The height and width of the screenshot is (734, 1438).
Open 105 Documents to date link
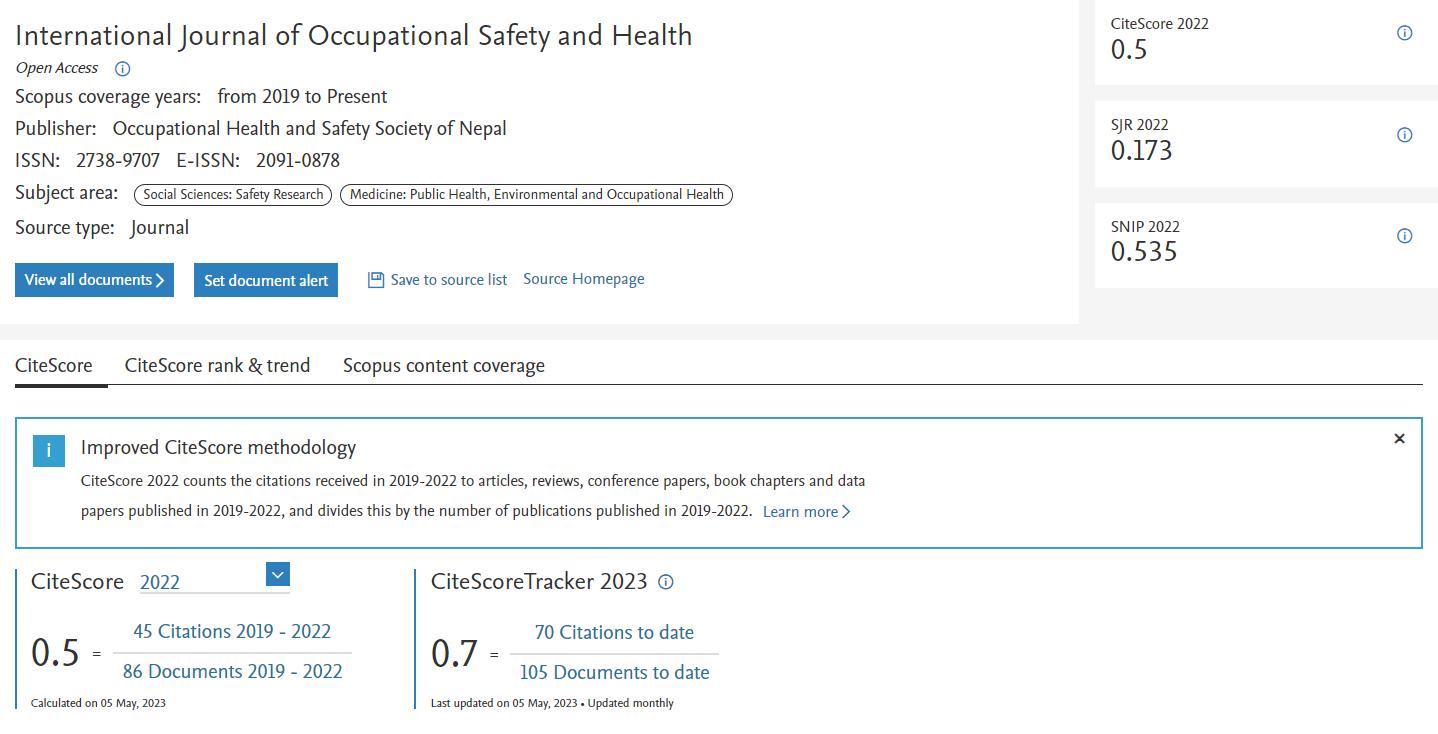[614, 672]
